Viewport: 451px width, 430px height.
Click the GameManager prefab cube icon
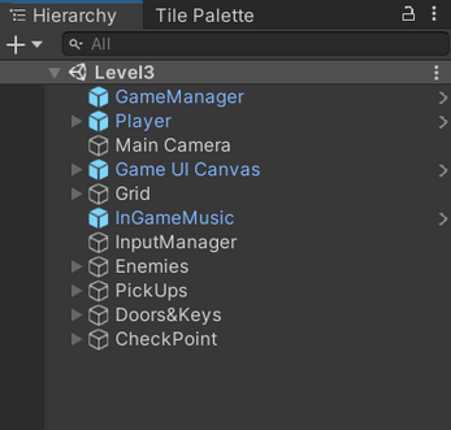[x=98, y=97]
